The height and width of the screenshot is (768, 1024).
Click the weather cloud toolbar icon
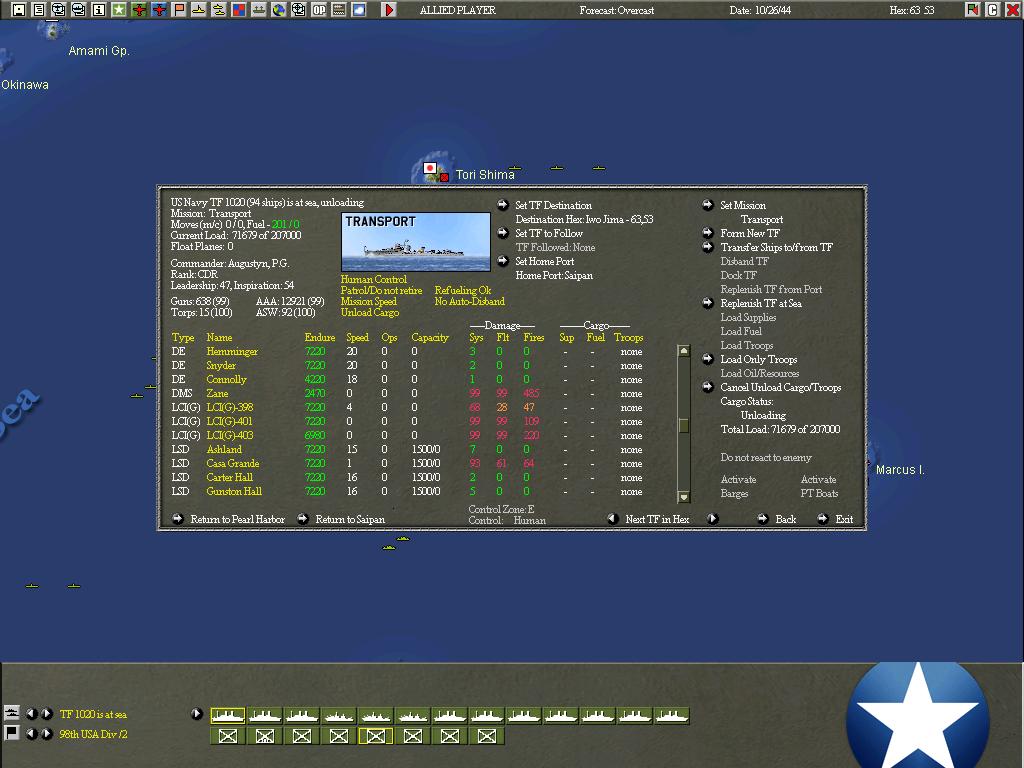[x=359, y=10]
